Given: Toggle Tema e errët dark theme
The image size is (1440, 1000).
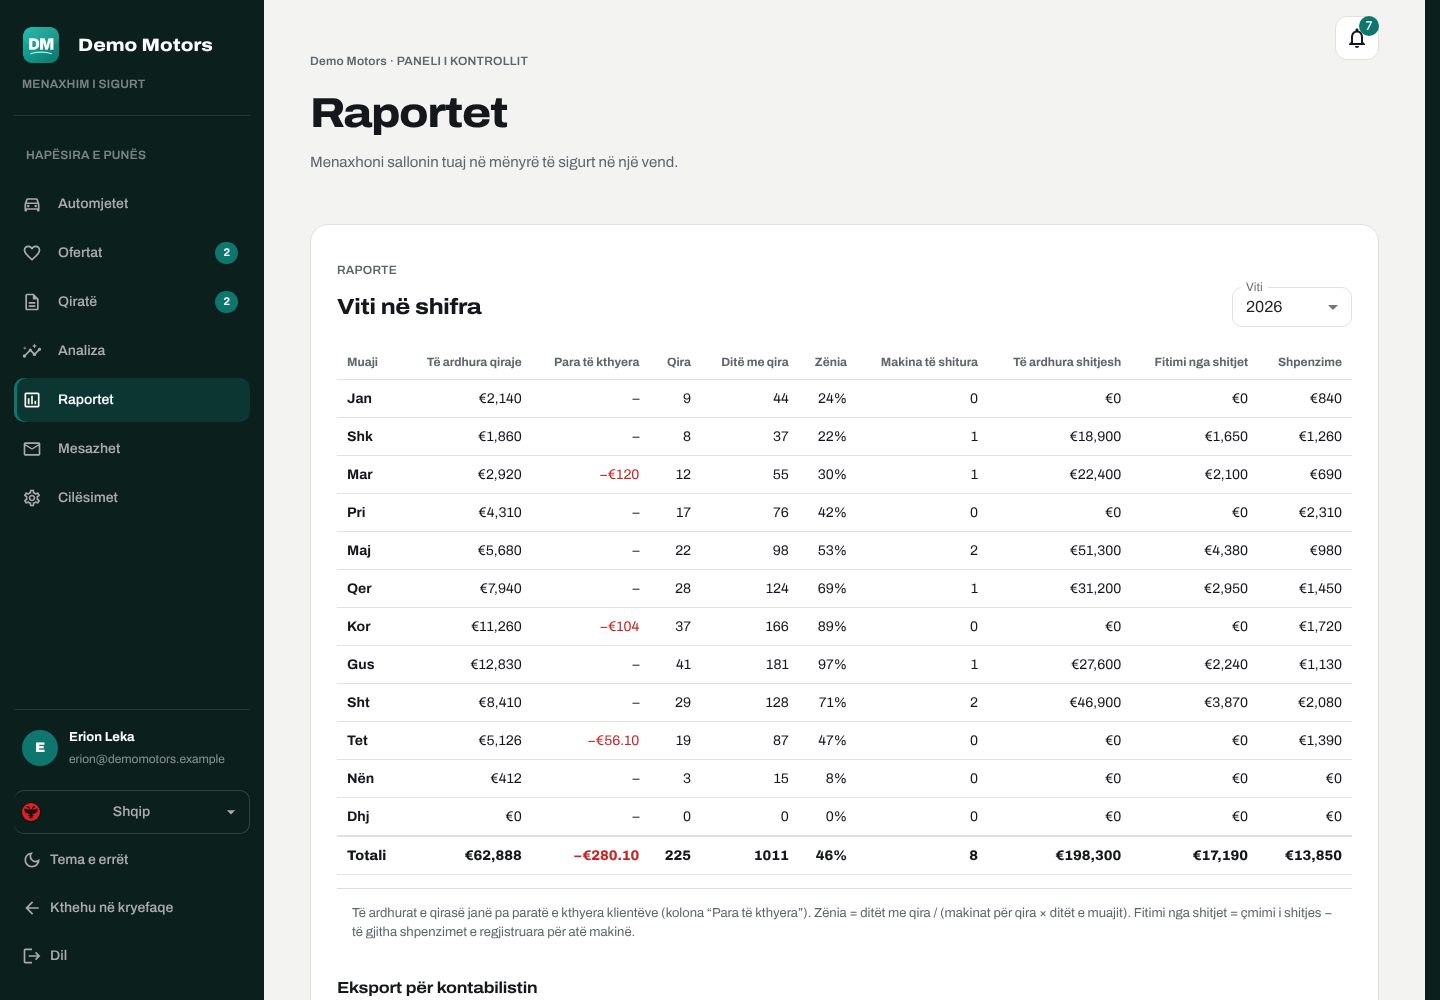Looking at the screenshot, I should tap(132, 860).
